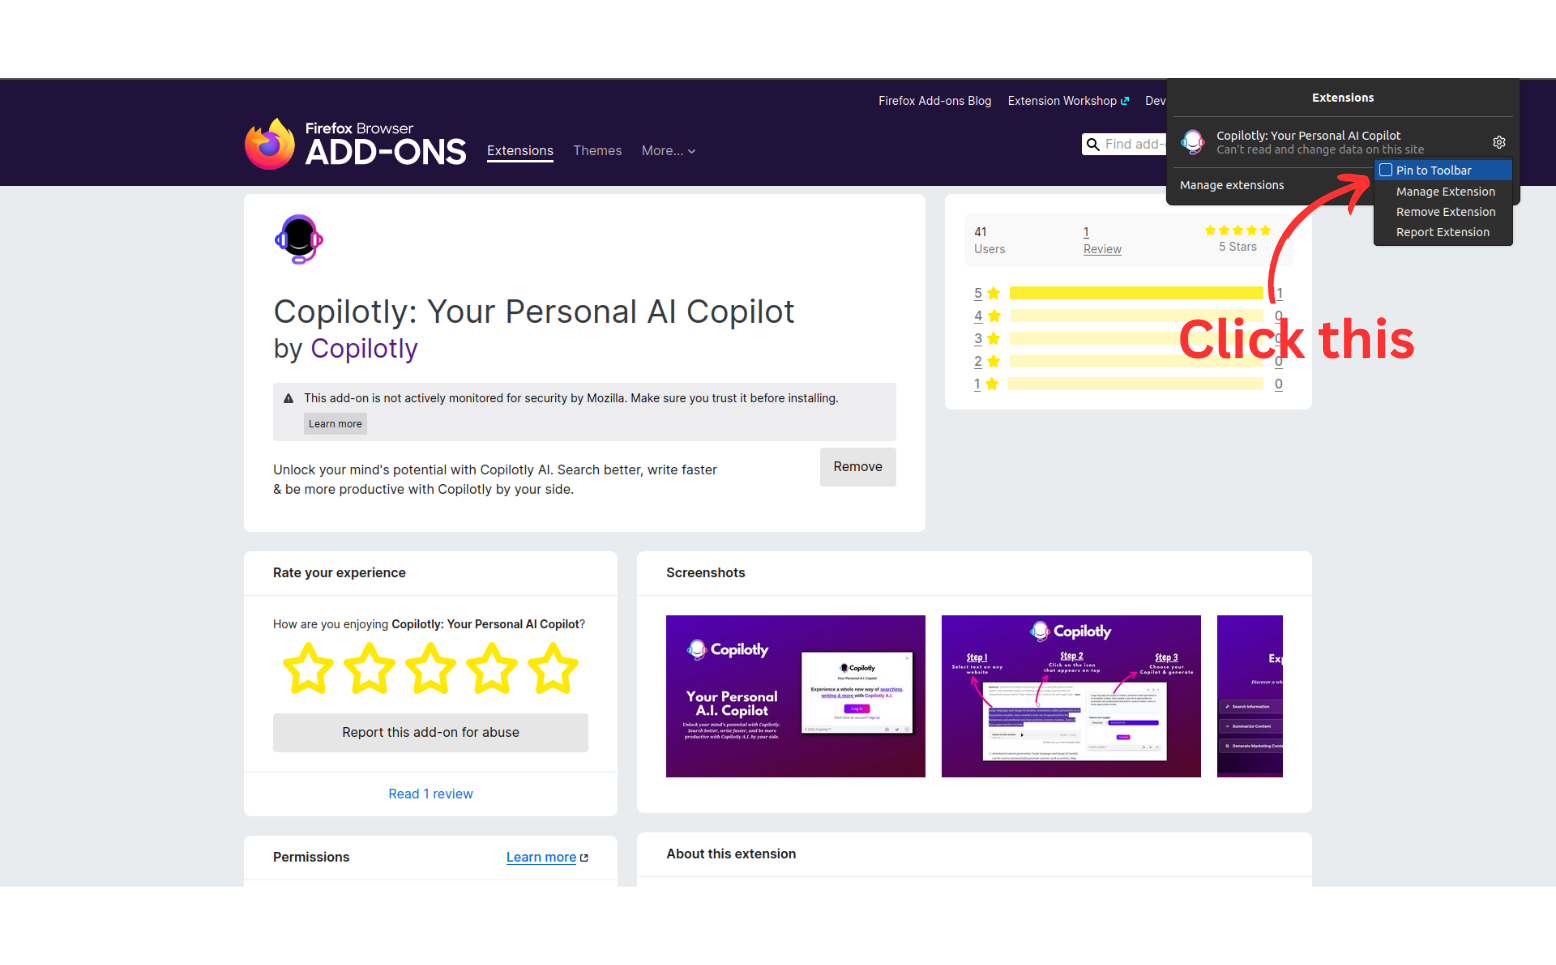Viewport: 1556px width, 965px height.
Task: Open the first Copilotly screenshot thumbnail
Action: [x=796, y=696]
